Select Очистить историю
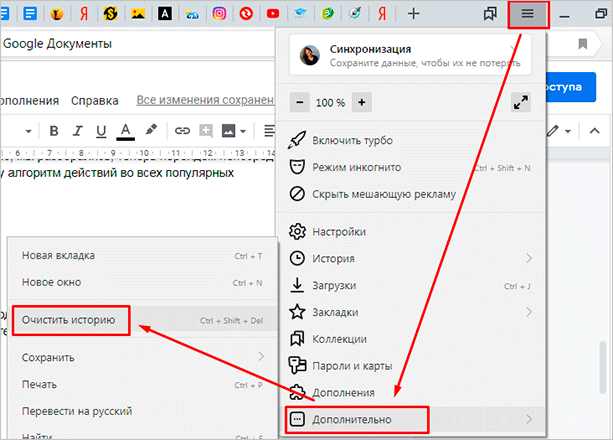 [142, 320]
